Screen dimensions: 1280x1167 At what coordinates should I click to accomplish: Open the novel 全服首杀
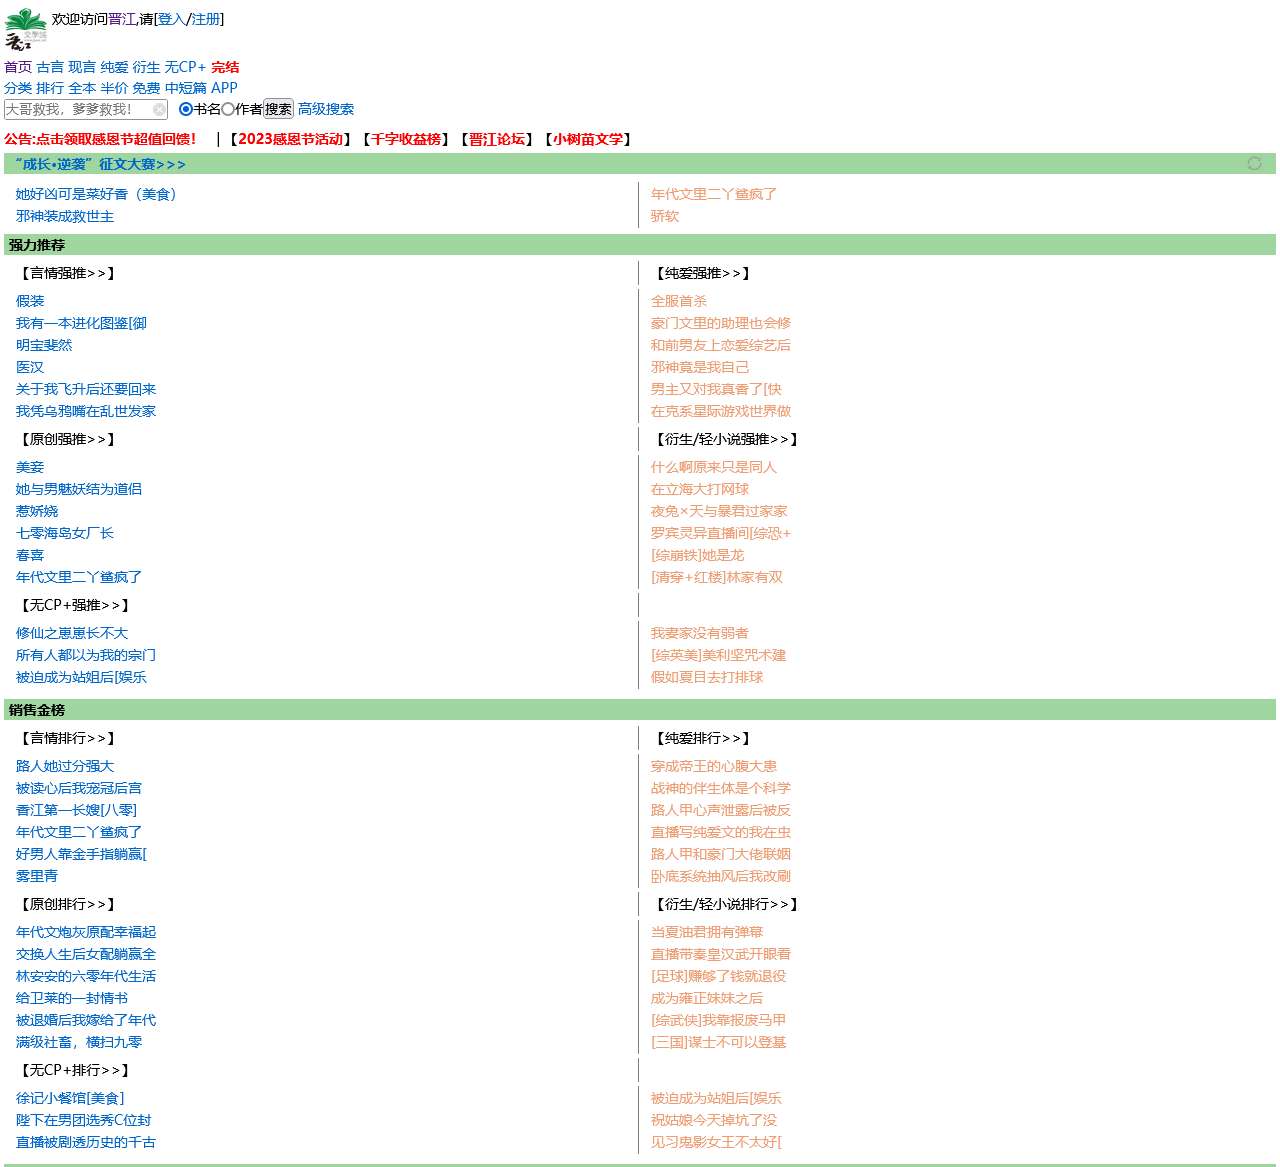click(679, 301)
